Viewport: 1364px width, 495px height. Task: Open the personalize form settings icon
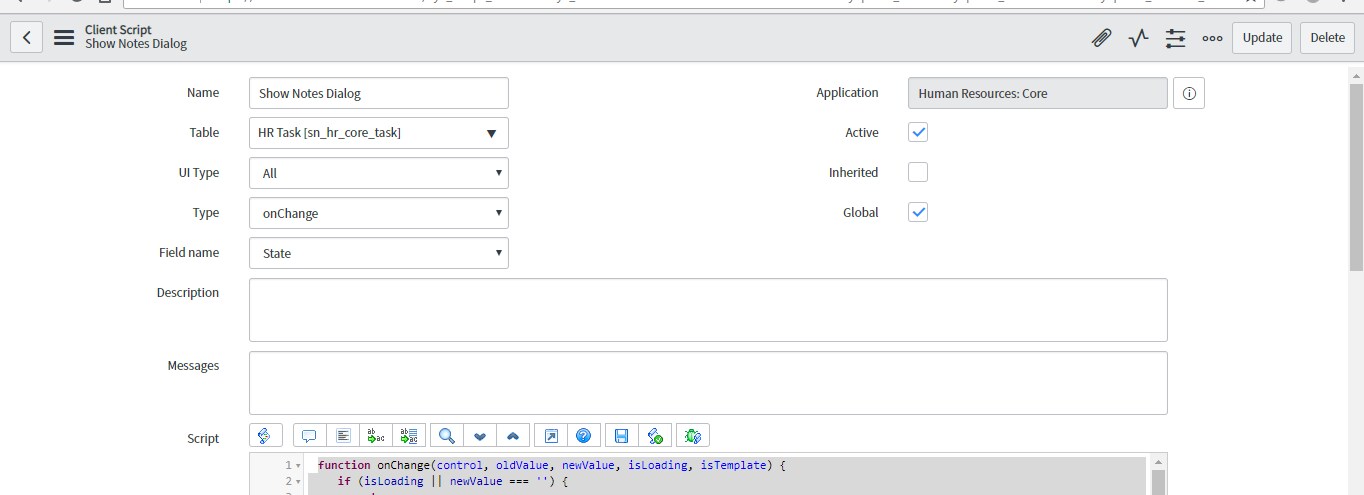pyautogui.click(x=1175, y=38)
